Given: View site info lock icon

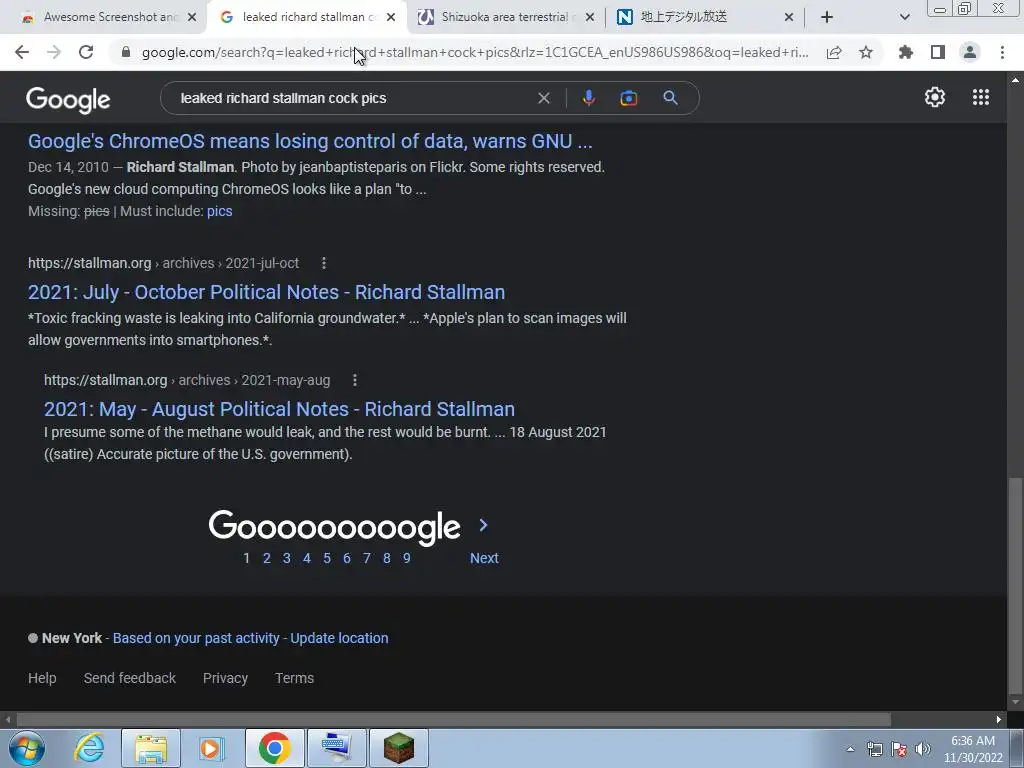Looking at the screenshot, I should (126, 52).
